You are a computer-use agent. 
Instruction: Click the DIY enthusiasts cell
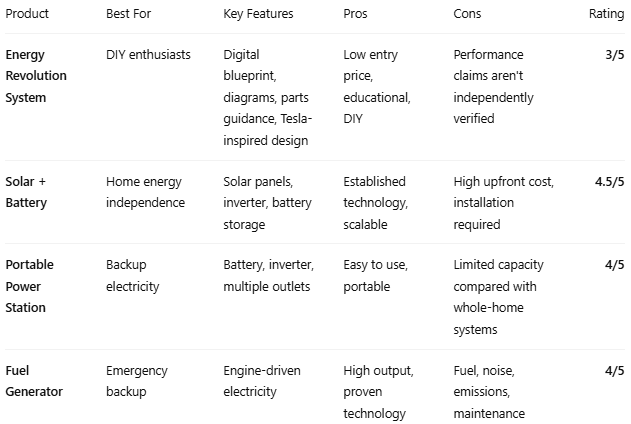click(x=148, y=55)
